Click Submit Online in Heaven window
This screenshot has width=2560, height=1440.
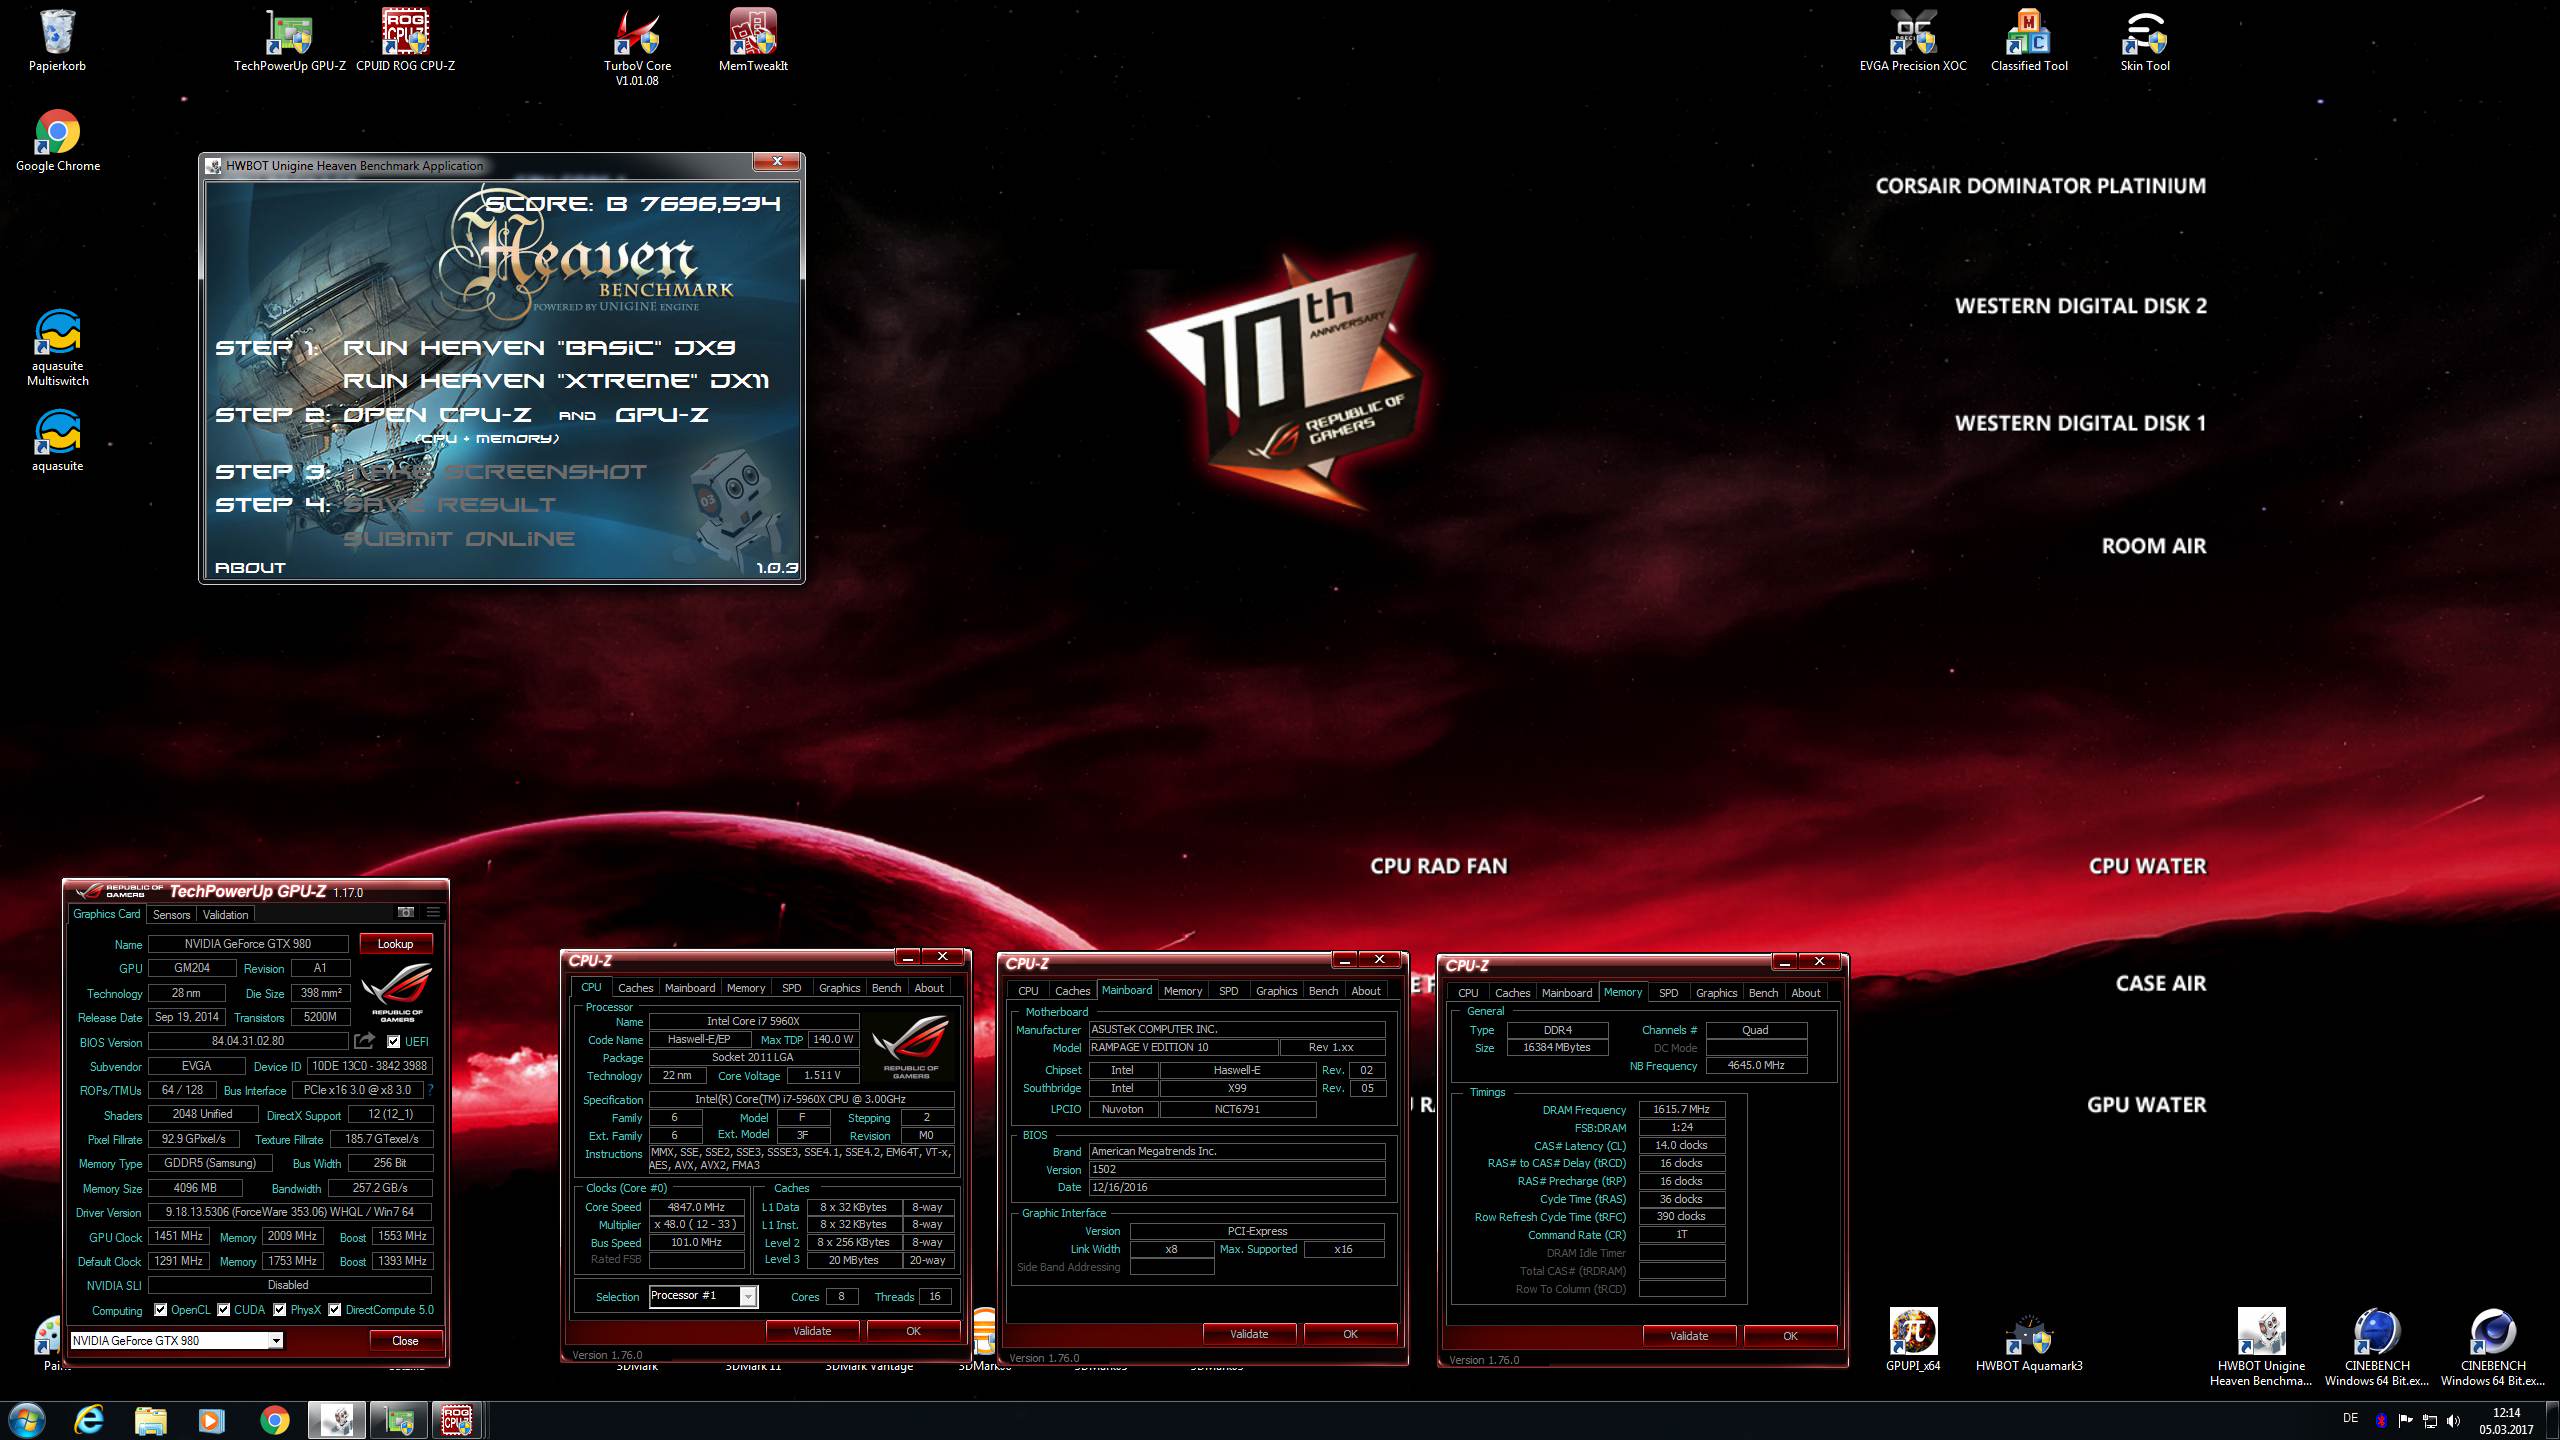pos(459,538)
